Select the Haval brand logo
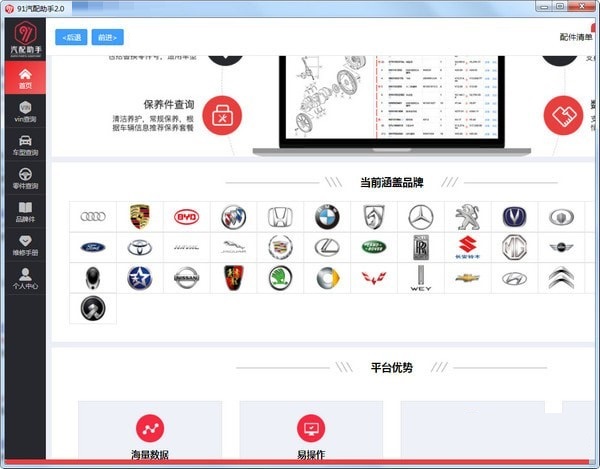This screenshot has width=600, height=469. pos(187,248)
